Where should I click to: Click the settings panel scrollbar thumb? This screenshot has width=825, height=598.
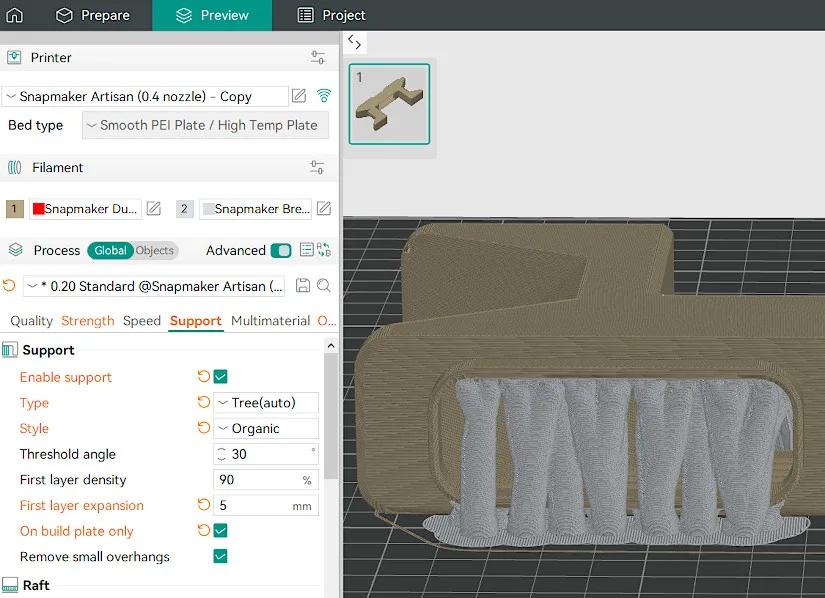click(331, 415)
